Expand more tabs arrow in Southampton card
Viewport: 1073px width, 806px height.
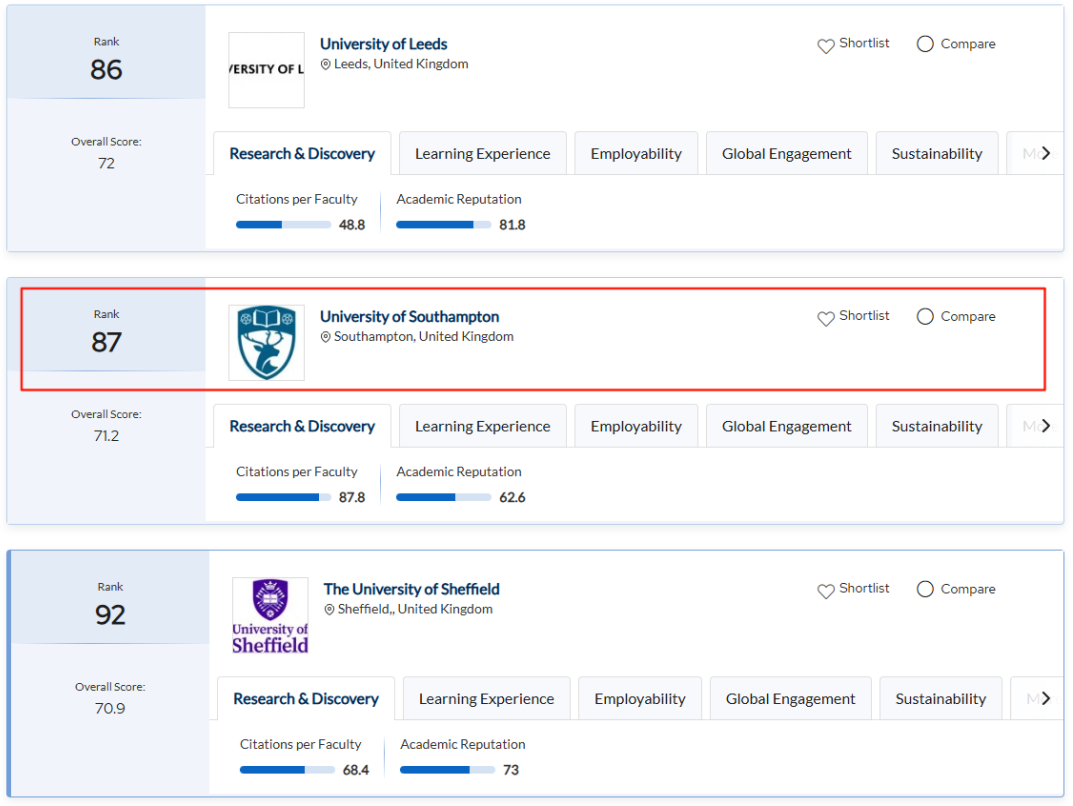pos(1045,426)
